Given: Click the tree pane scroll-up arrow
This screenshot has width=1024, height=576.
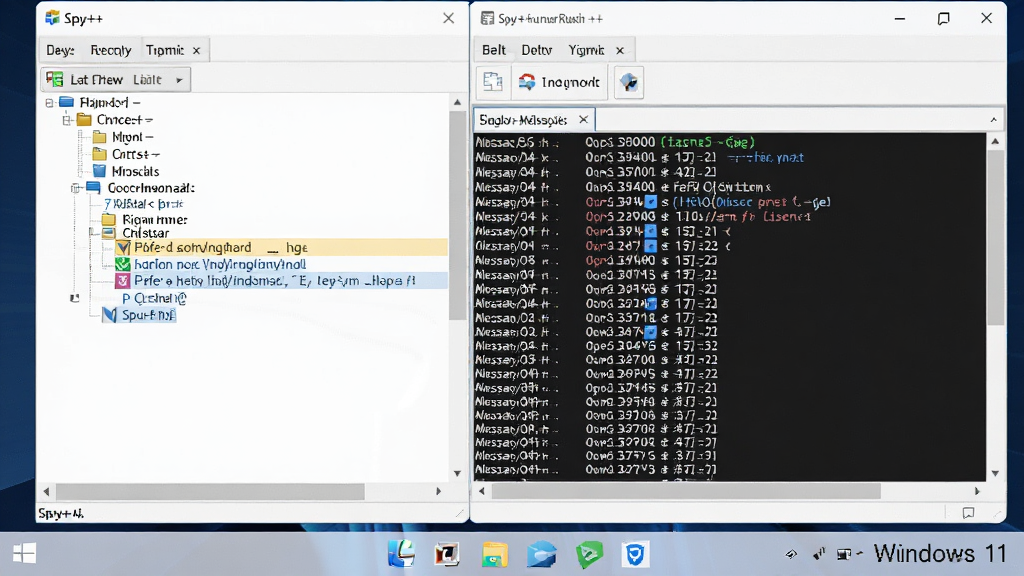Looking at the screenshot, I should [x=457, y=102].
